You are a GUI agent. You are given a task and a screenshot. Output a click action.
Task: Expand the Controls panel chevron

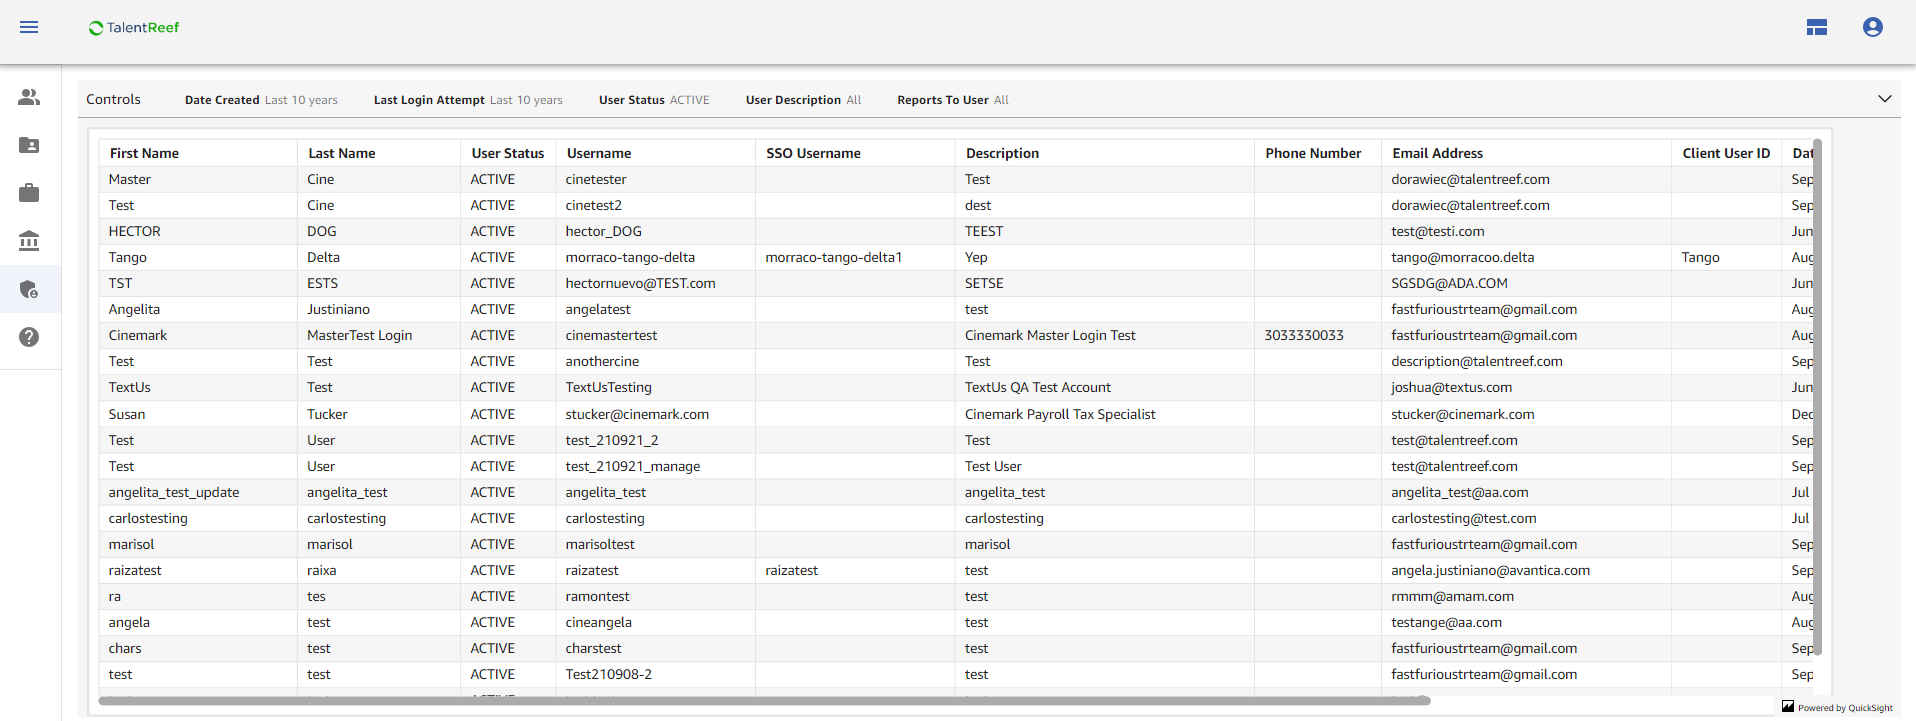(1885, 99)
